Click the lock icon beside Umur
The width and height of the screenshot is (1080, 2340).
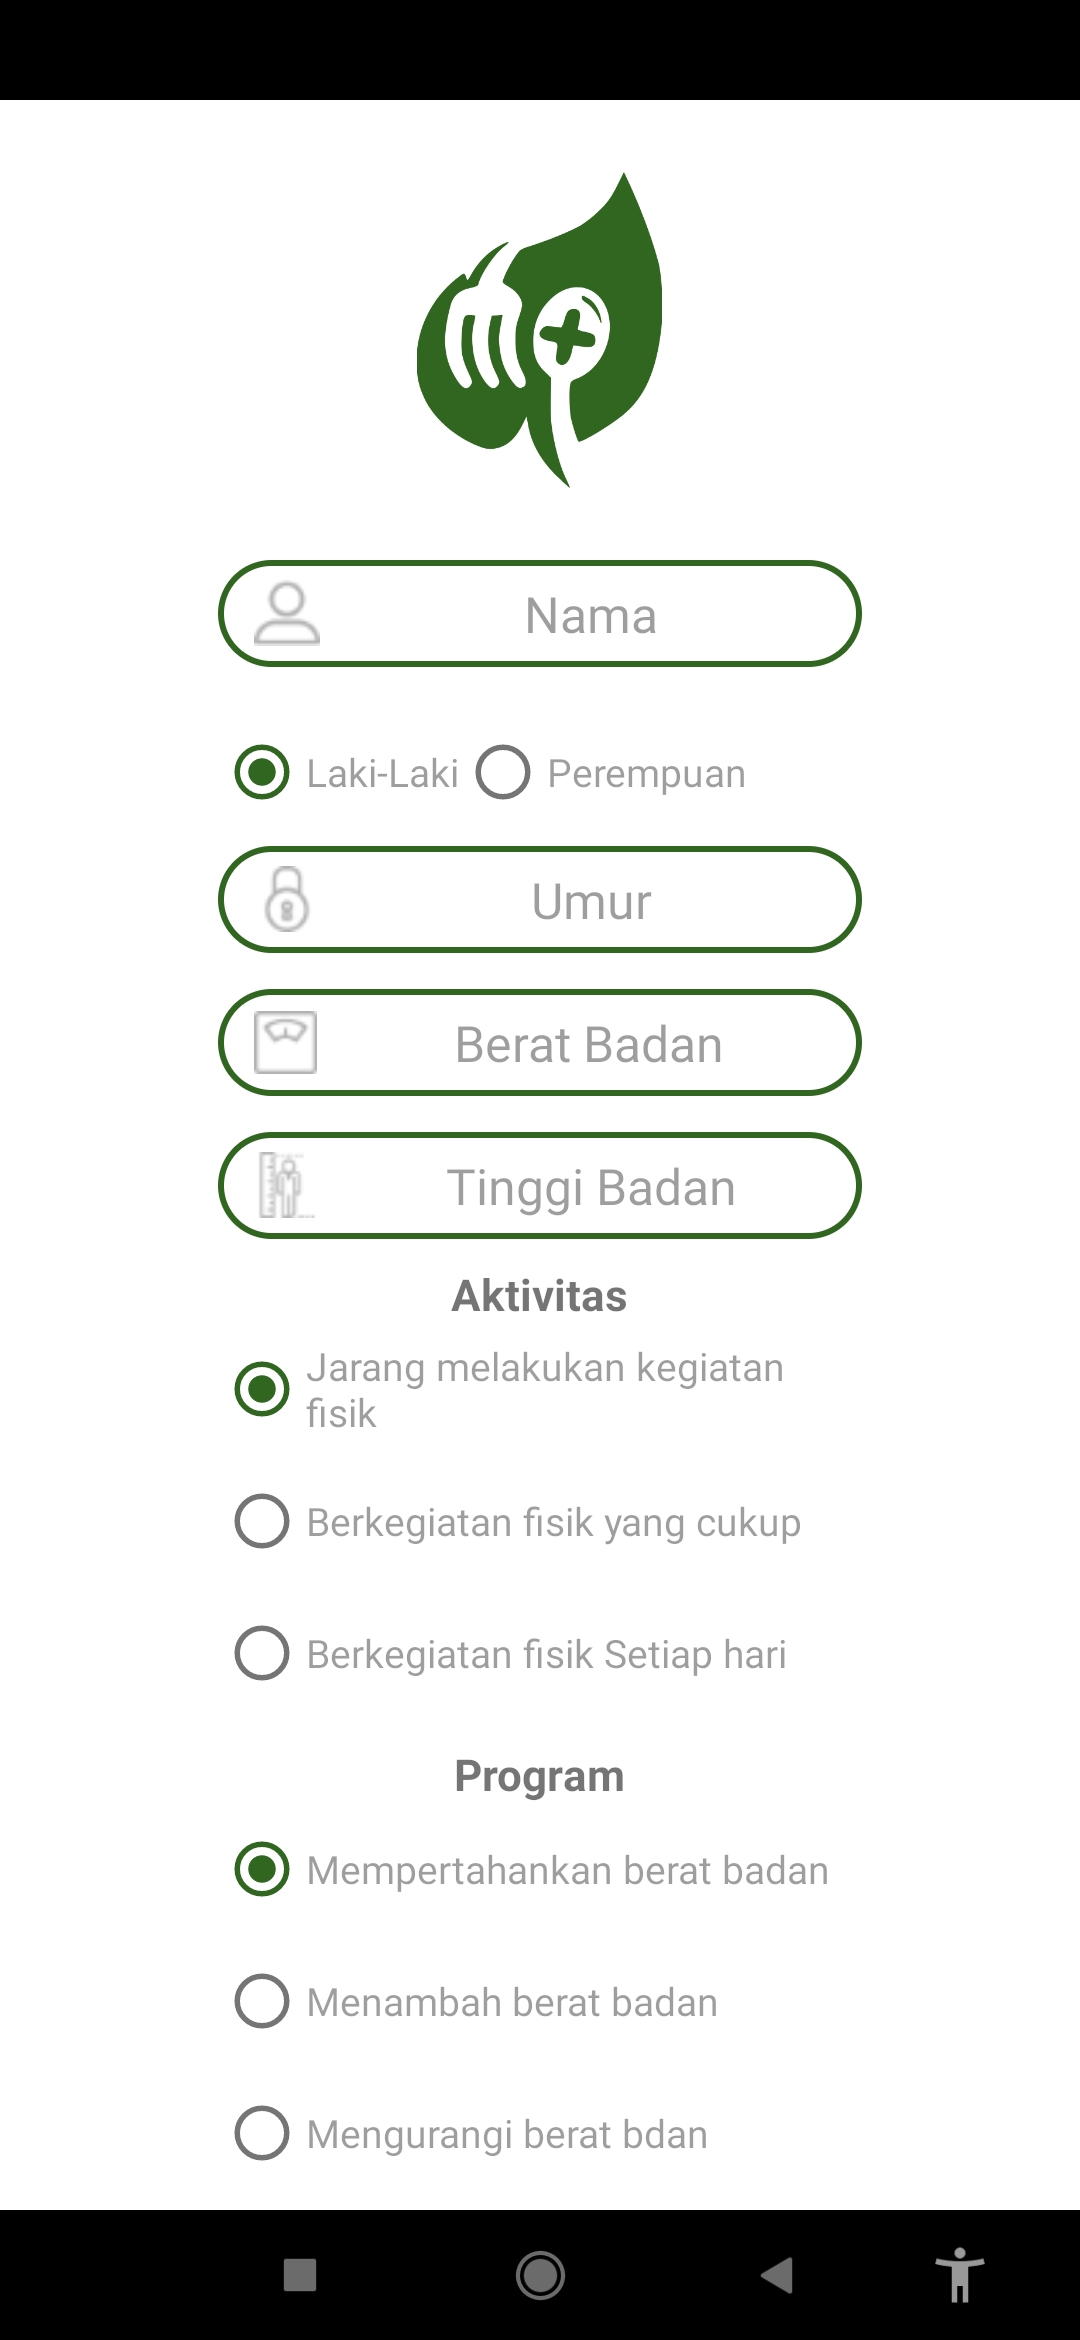click(289, 900)
